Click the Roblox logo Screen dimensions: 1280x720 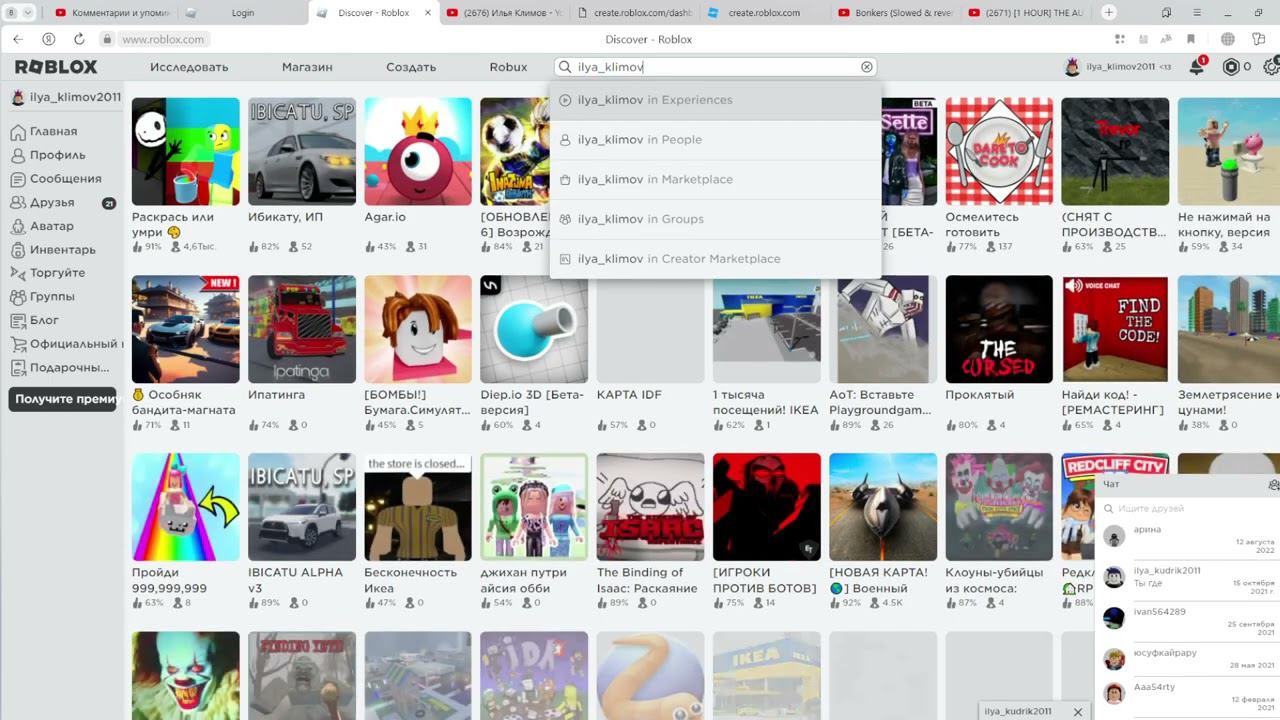tap(56, 67)
